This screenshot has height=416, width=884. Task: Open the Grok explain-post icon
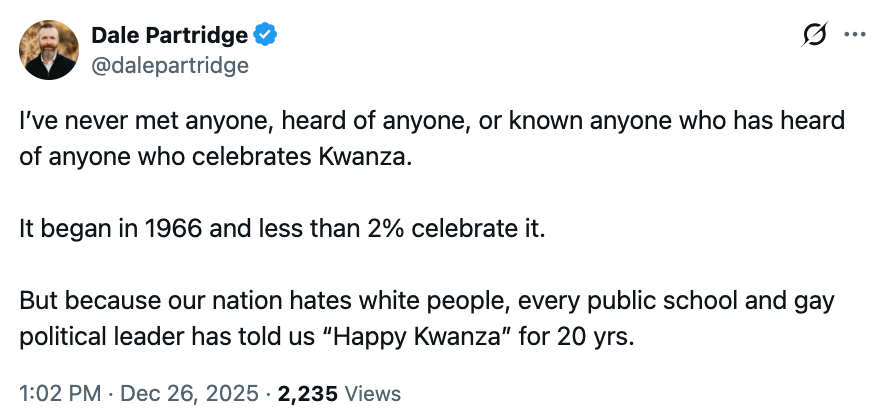[816, 35]
